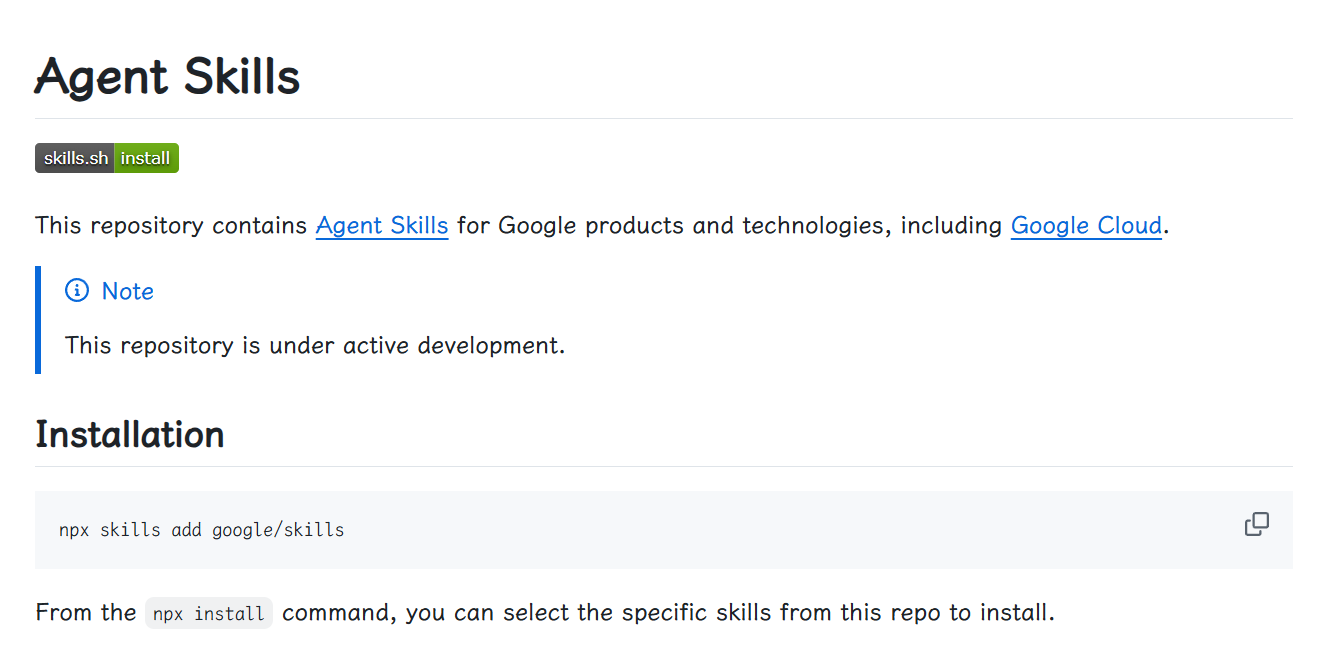Click the blue Note label text
The width and height of the screenshot is (1332, 665).
[128, 291]
